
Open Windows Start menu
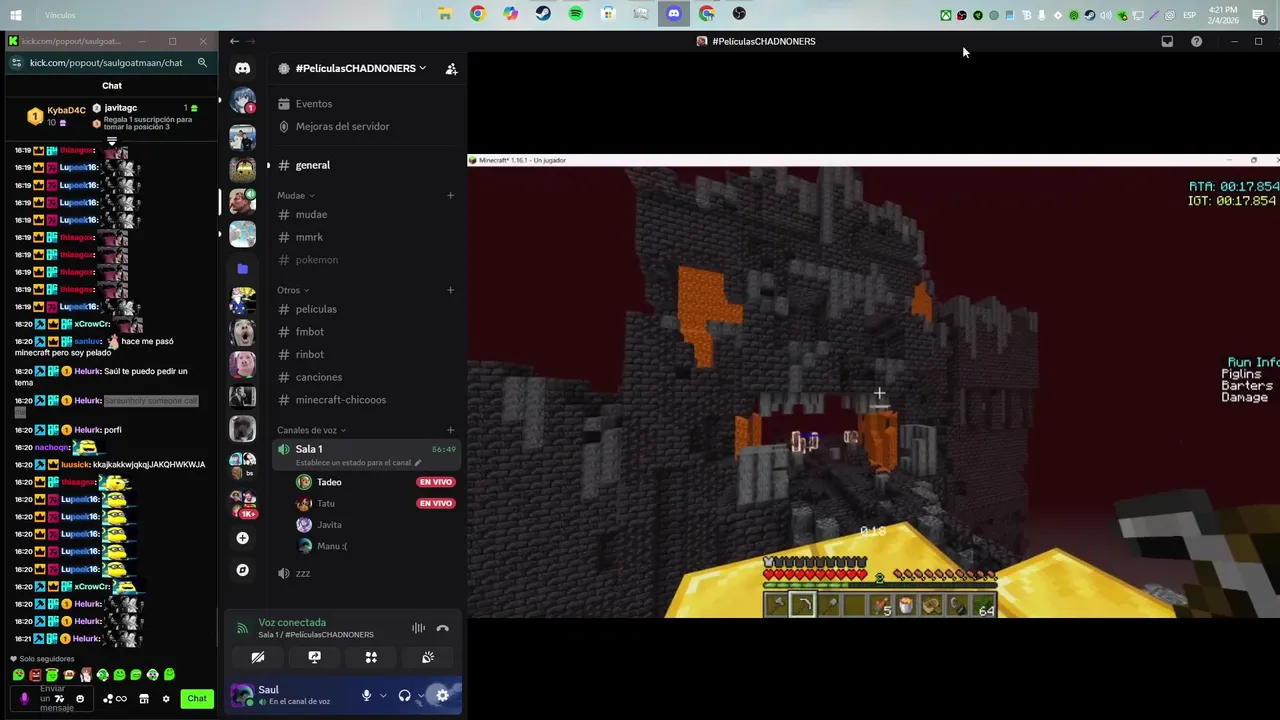(16, 14)
